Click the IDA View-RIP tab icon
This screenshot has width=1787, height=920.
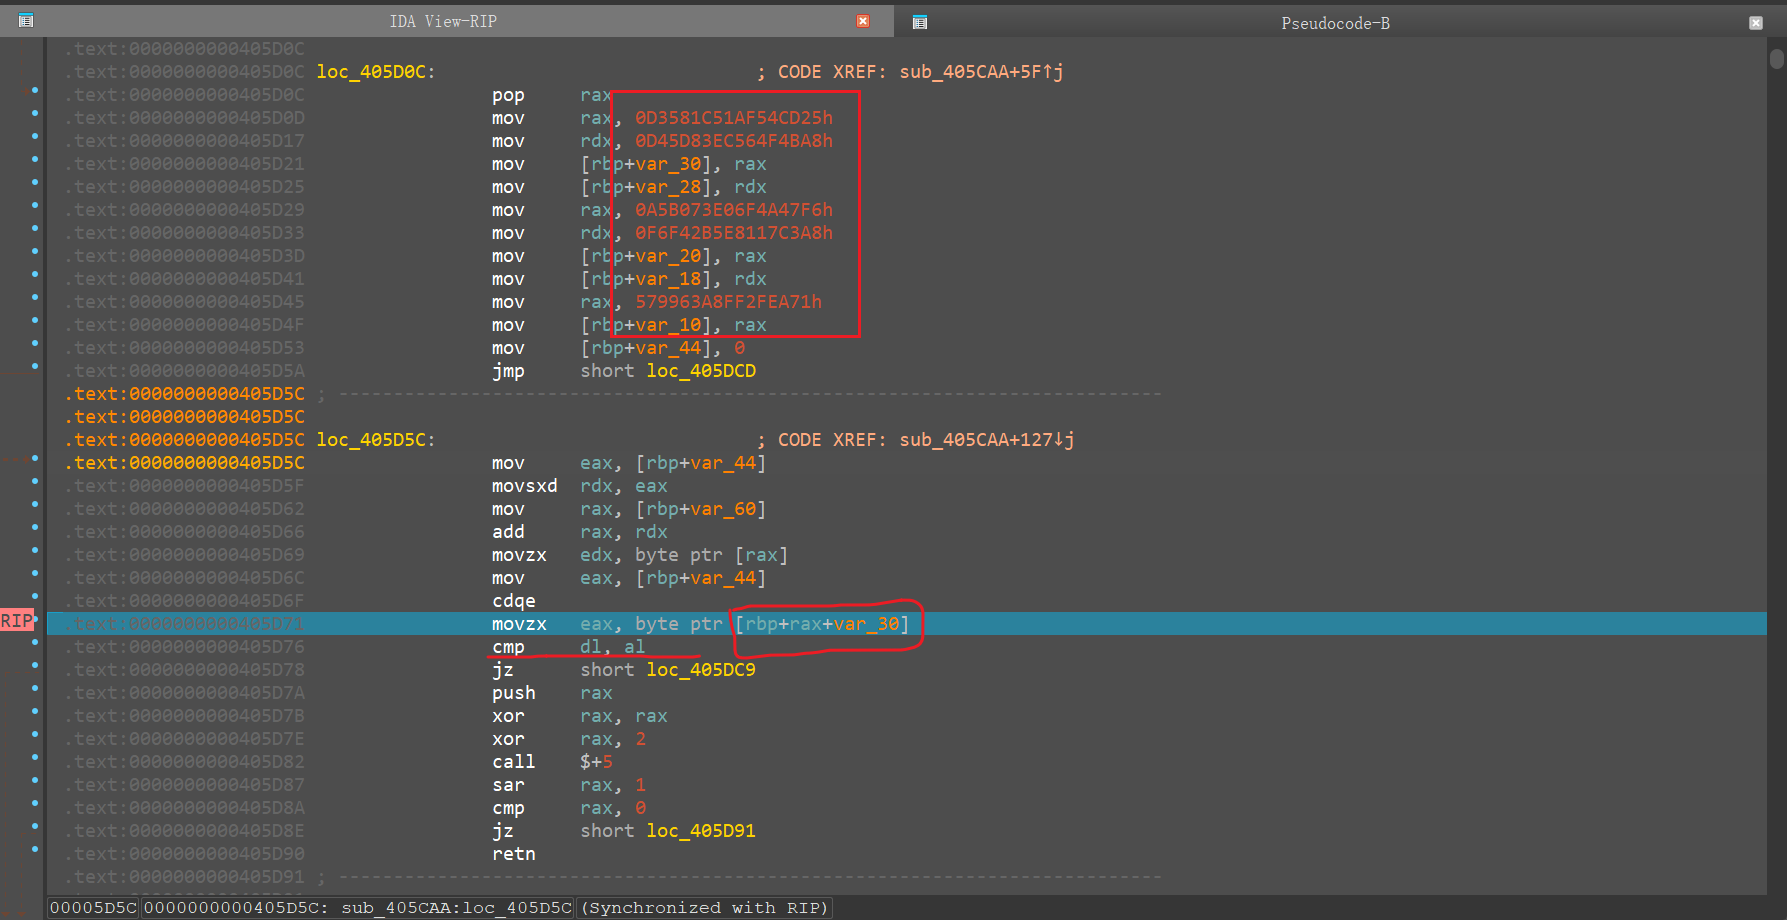(x=26, y=21)
